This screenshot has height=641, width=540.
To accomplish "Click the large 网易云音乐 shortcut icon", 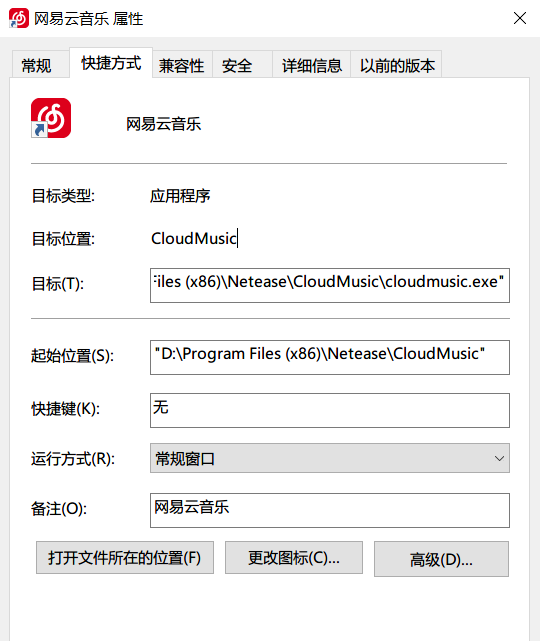I will pos(51,118).
